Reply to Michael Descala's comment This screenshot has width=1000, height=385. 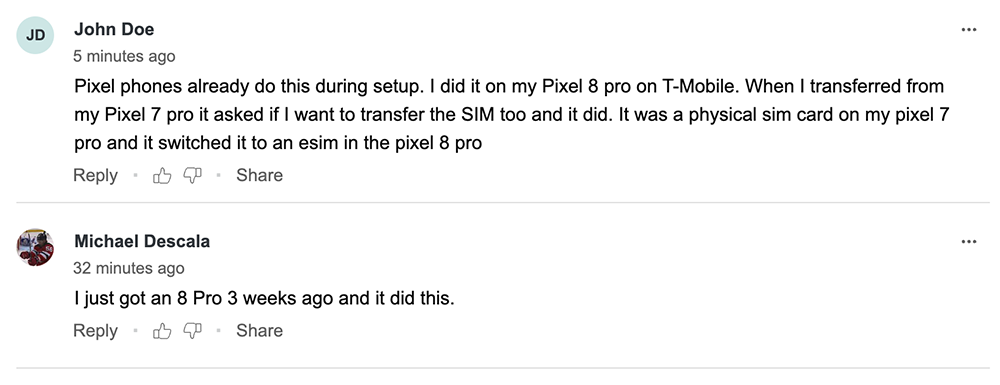click(x=95, y=331)
